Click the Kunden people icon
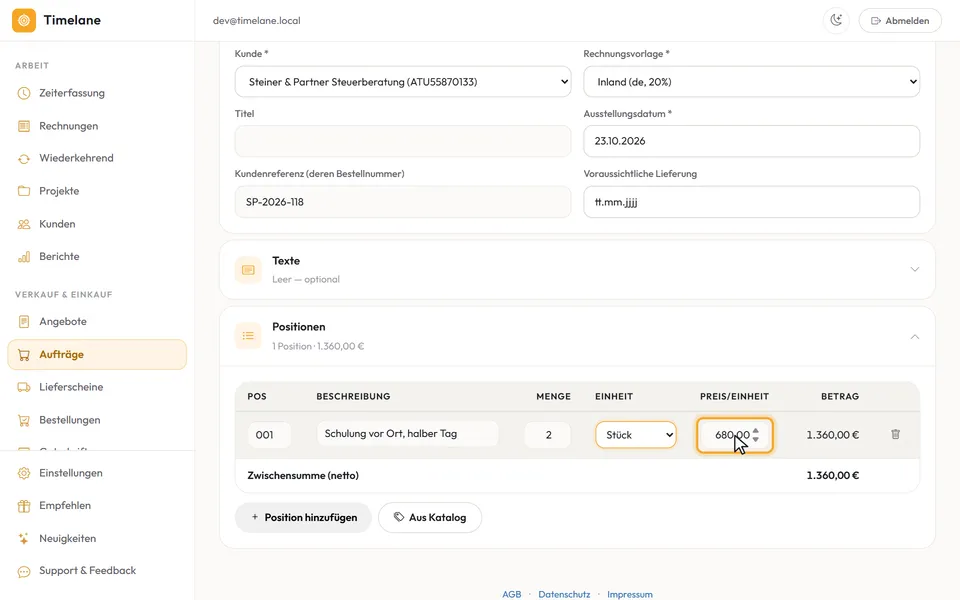960x600 pixels. point(24,224)
